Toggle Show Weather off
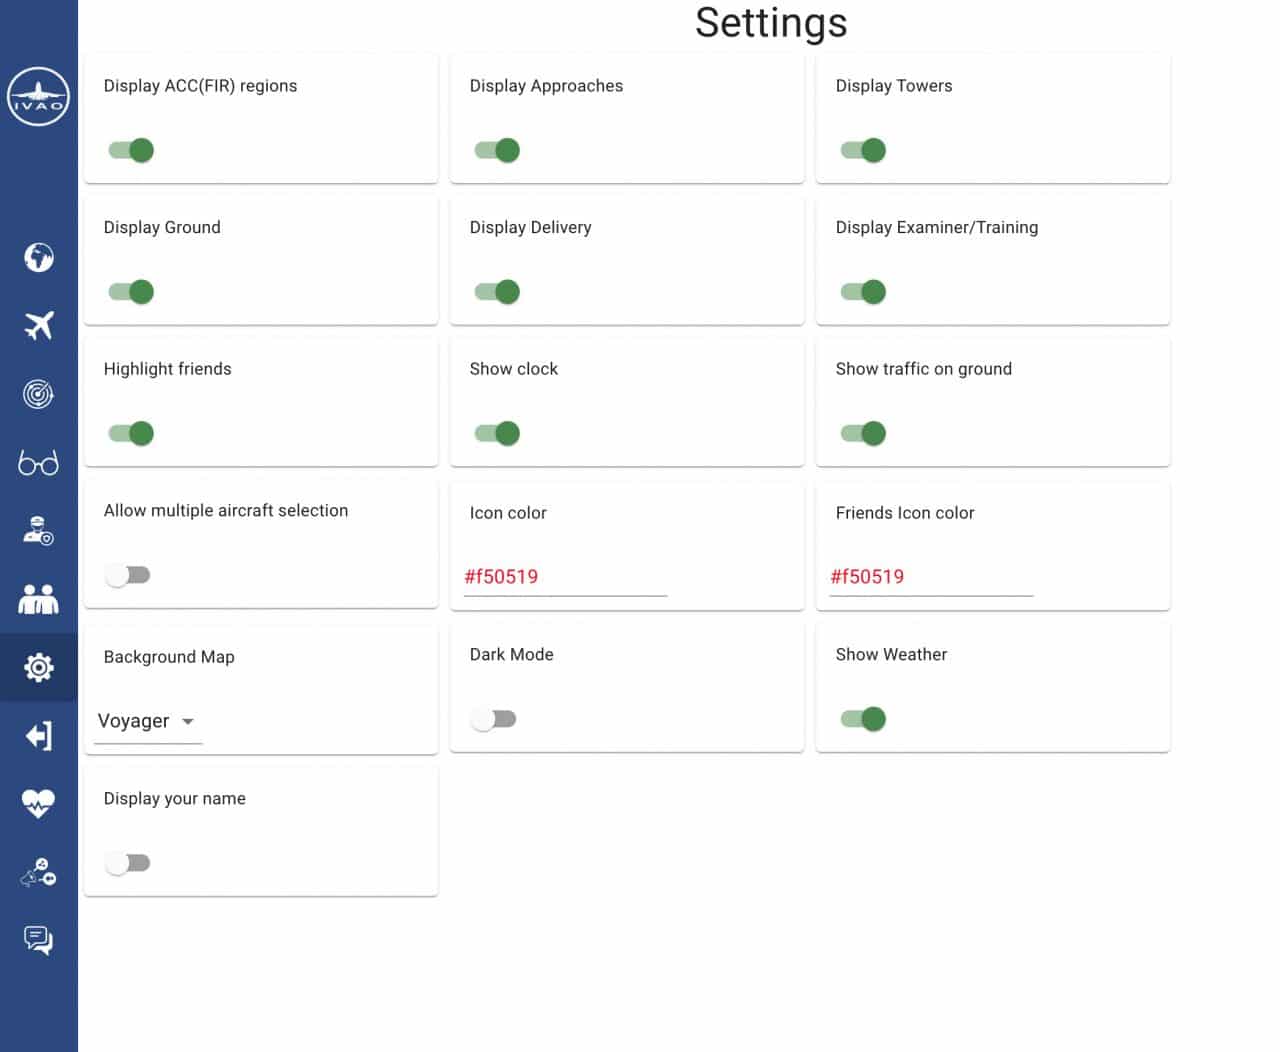This screenshot has width=1280, height=1052. pyautogui.click(x=862, y=719)
